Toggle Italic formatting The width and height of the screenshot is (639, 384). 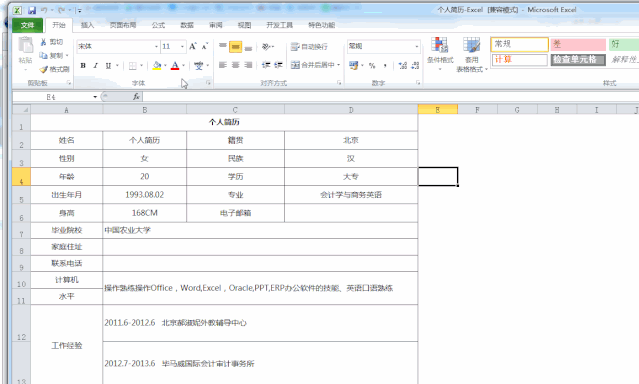95,65
